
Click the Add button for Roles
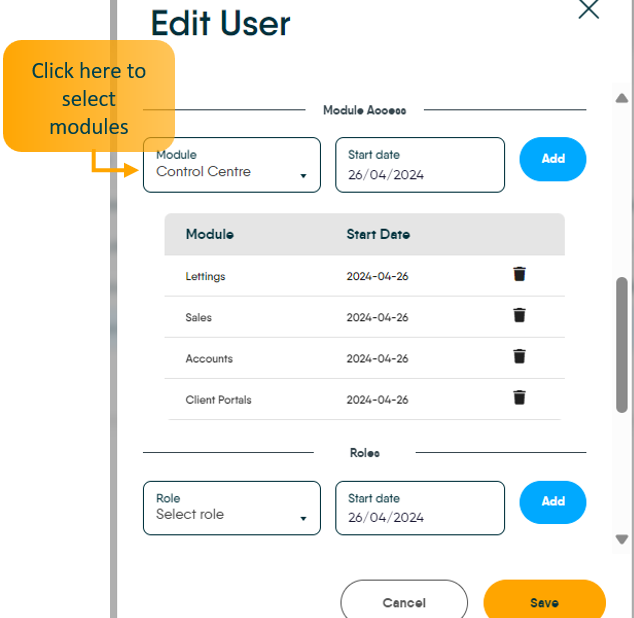(x=553, y=502)
